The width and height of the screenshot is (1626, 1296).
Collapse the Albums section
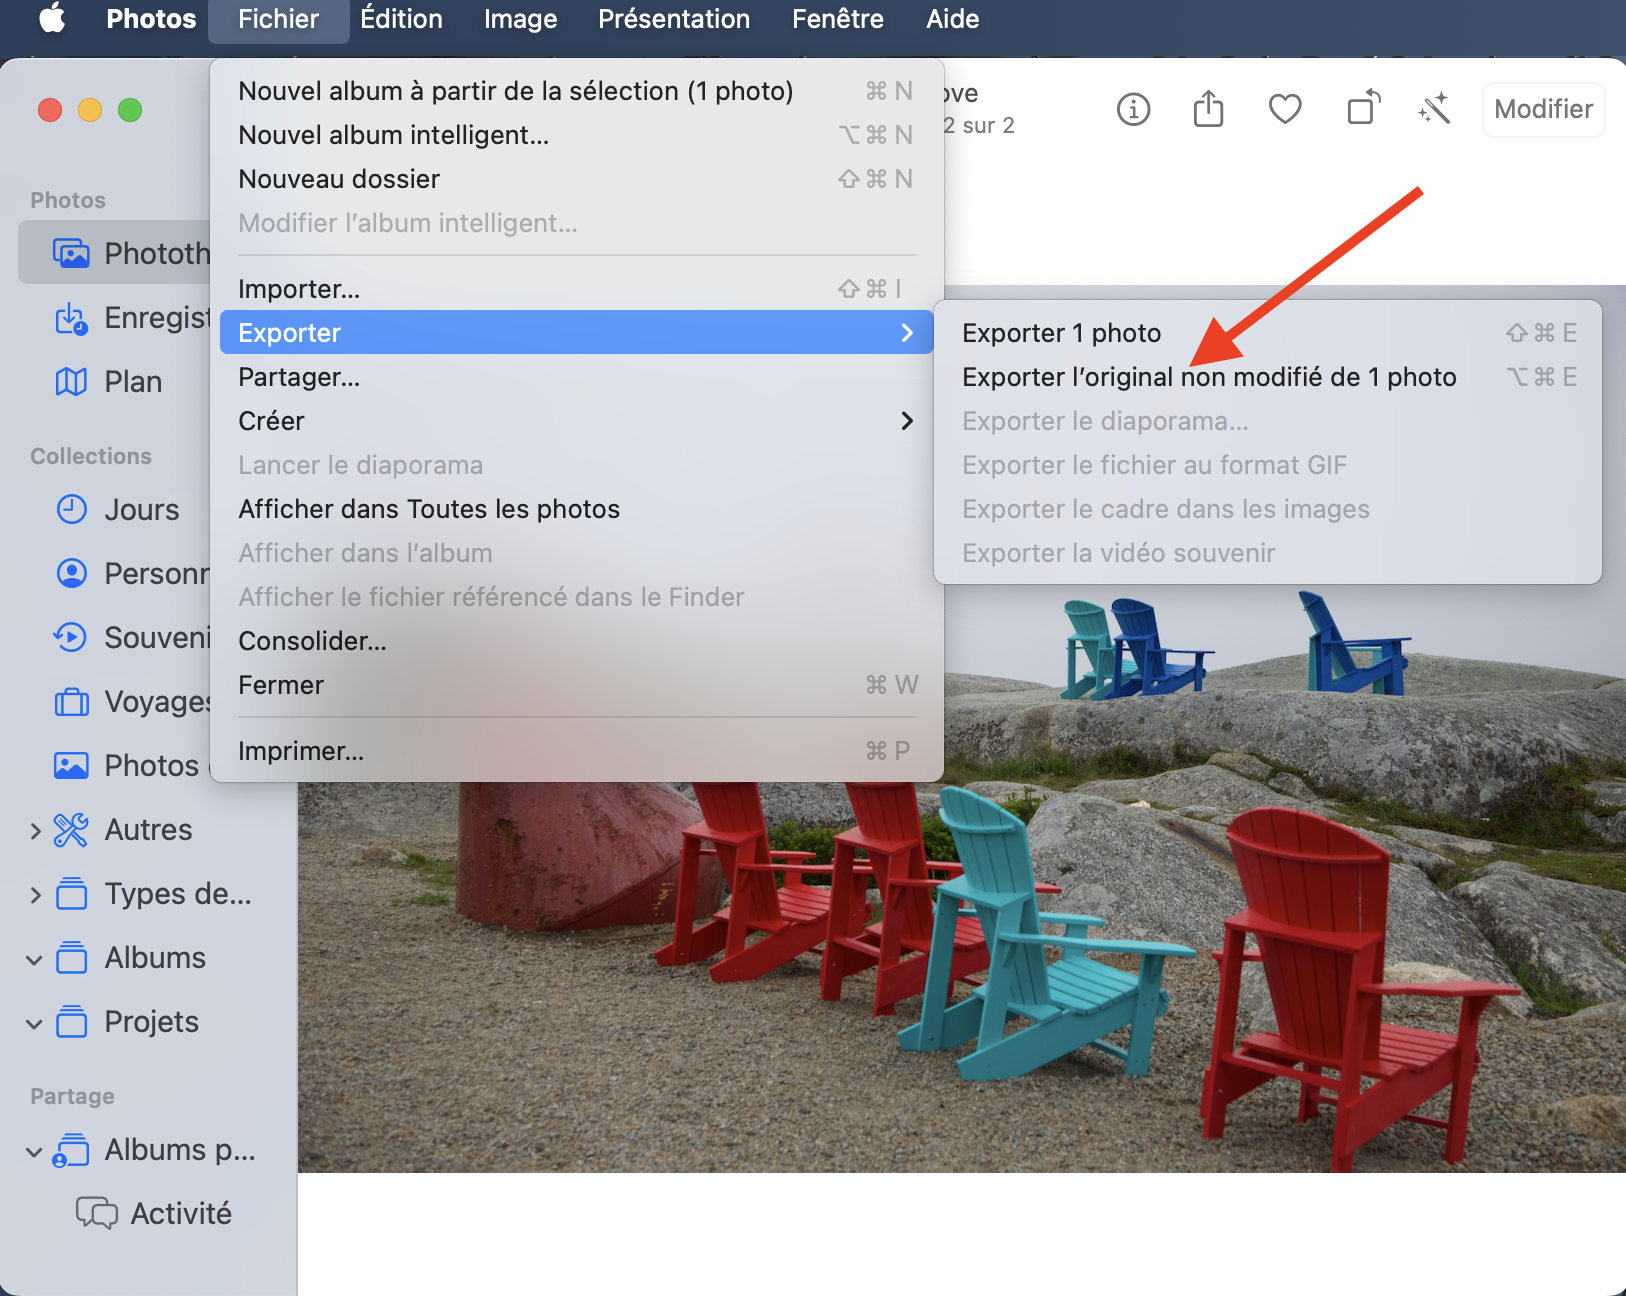tap(34, 960)
